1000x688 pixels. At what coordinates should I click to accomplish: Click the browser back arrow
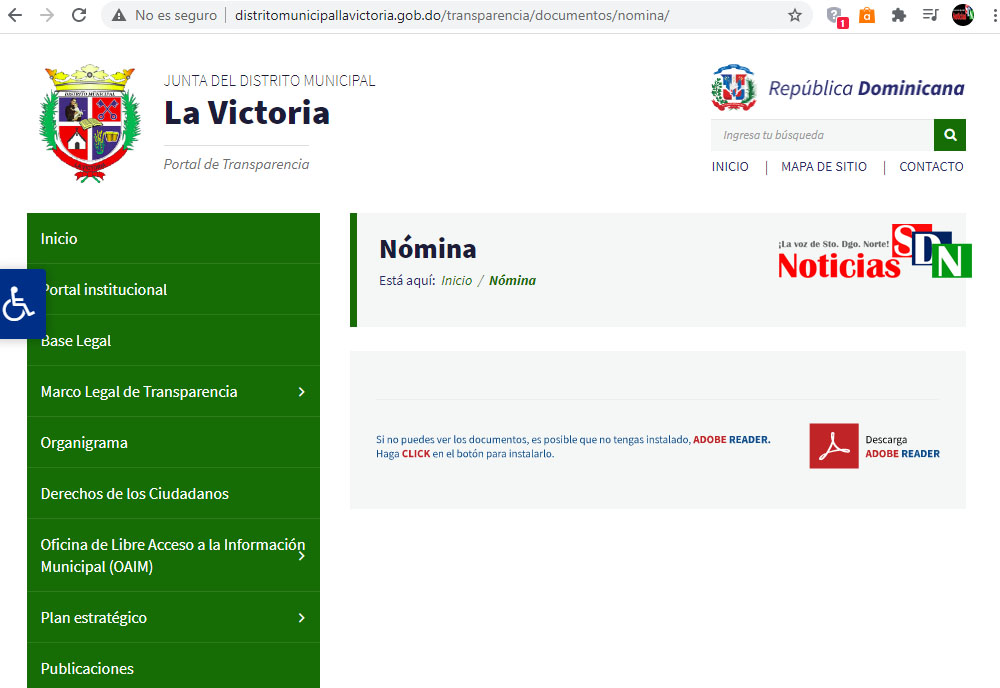[15, 15]
